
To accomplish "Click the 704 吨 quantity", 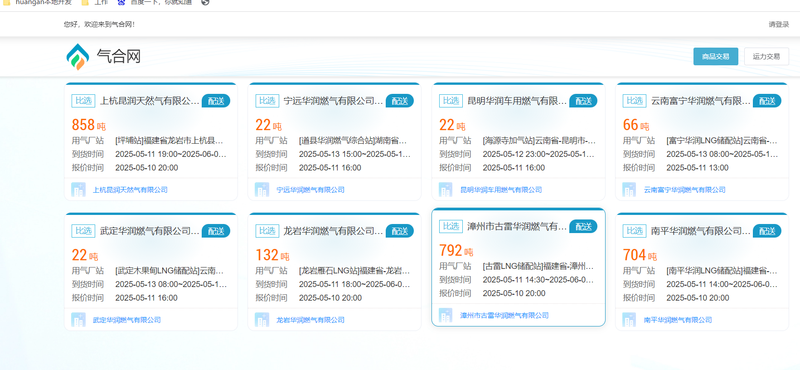I will (x=640, y=255).
